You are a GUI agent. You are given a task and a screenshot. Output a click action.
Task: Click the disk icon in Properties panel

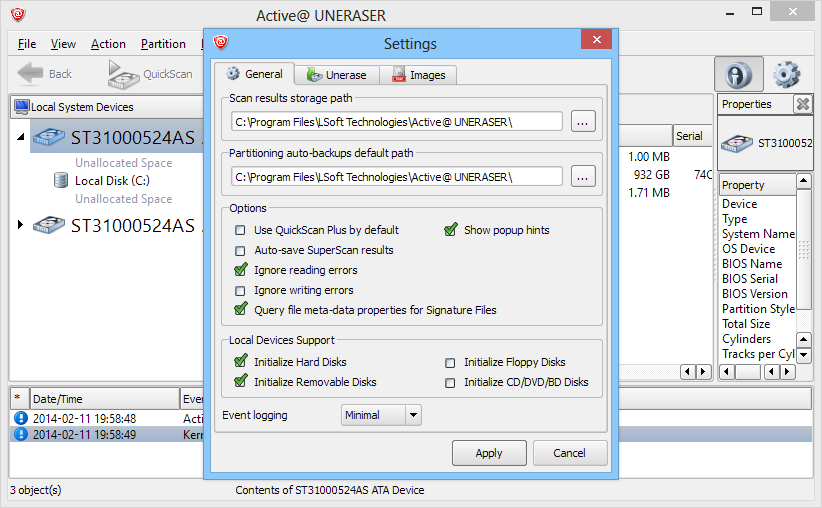737,143
